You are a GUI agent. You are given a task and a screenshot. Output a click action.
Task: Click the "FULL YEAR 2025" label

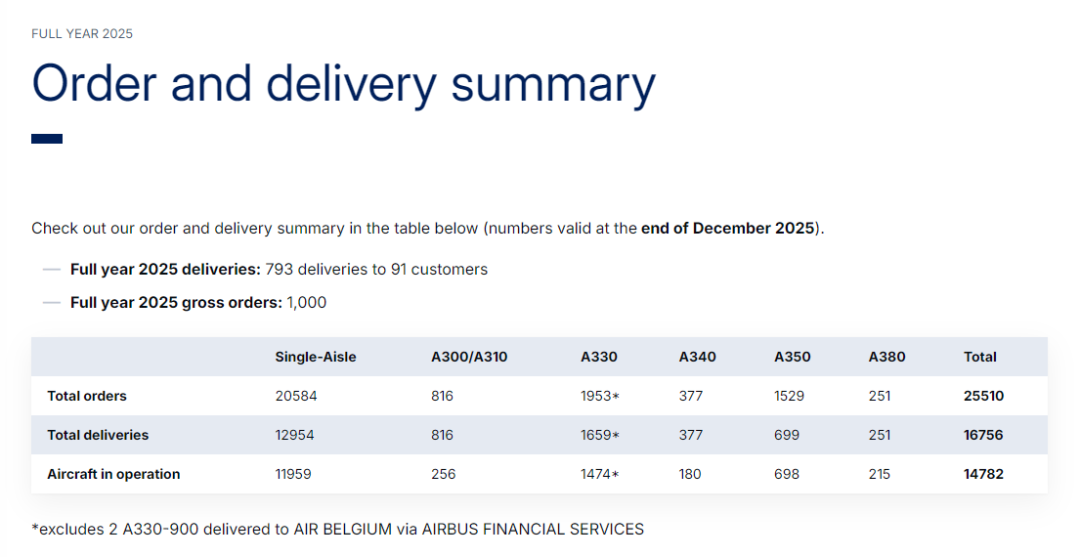(82, 34)
